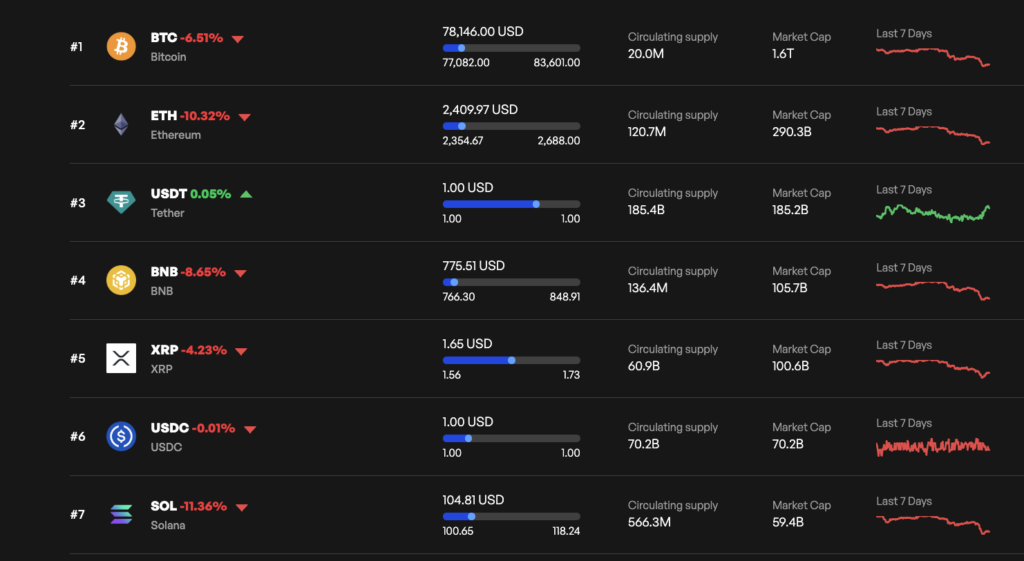Click the green Tether logo icon
1024x561 pixels.
pyautogui.click(x=121, y=203)
